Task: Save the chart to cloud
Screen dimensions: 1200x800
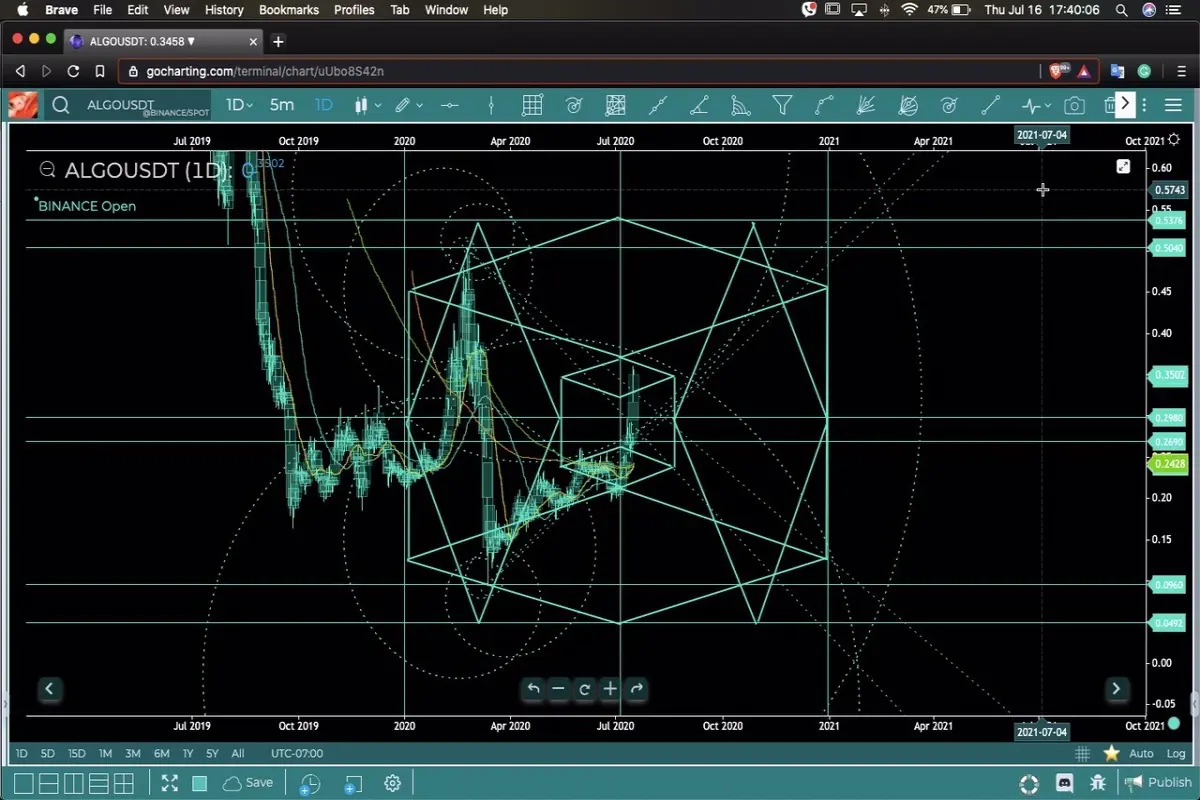Action: [248, 783]
